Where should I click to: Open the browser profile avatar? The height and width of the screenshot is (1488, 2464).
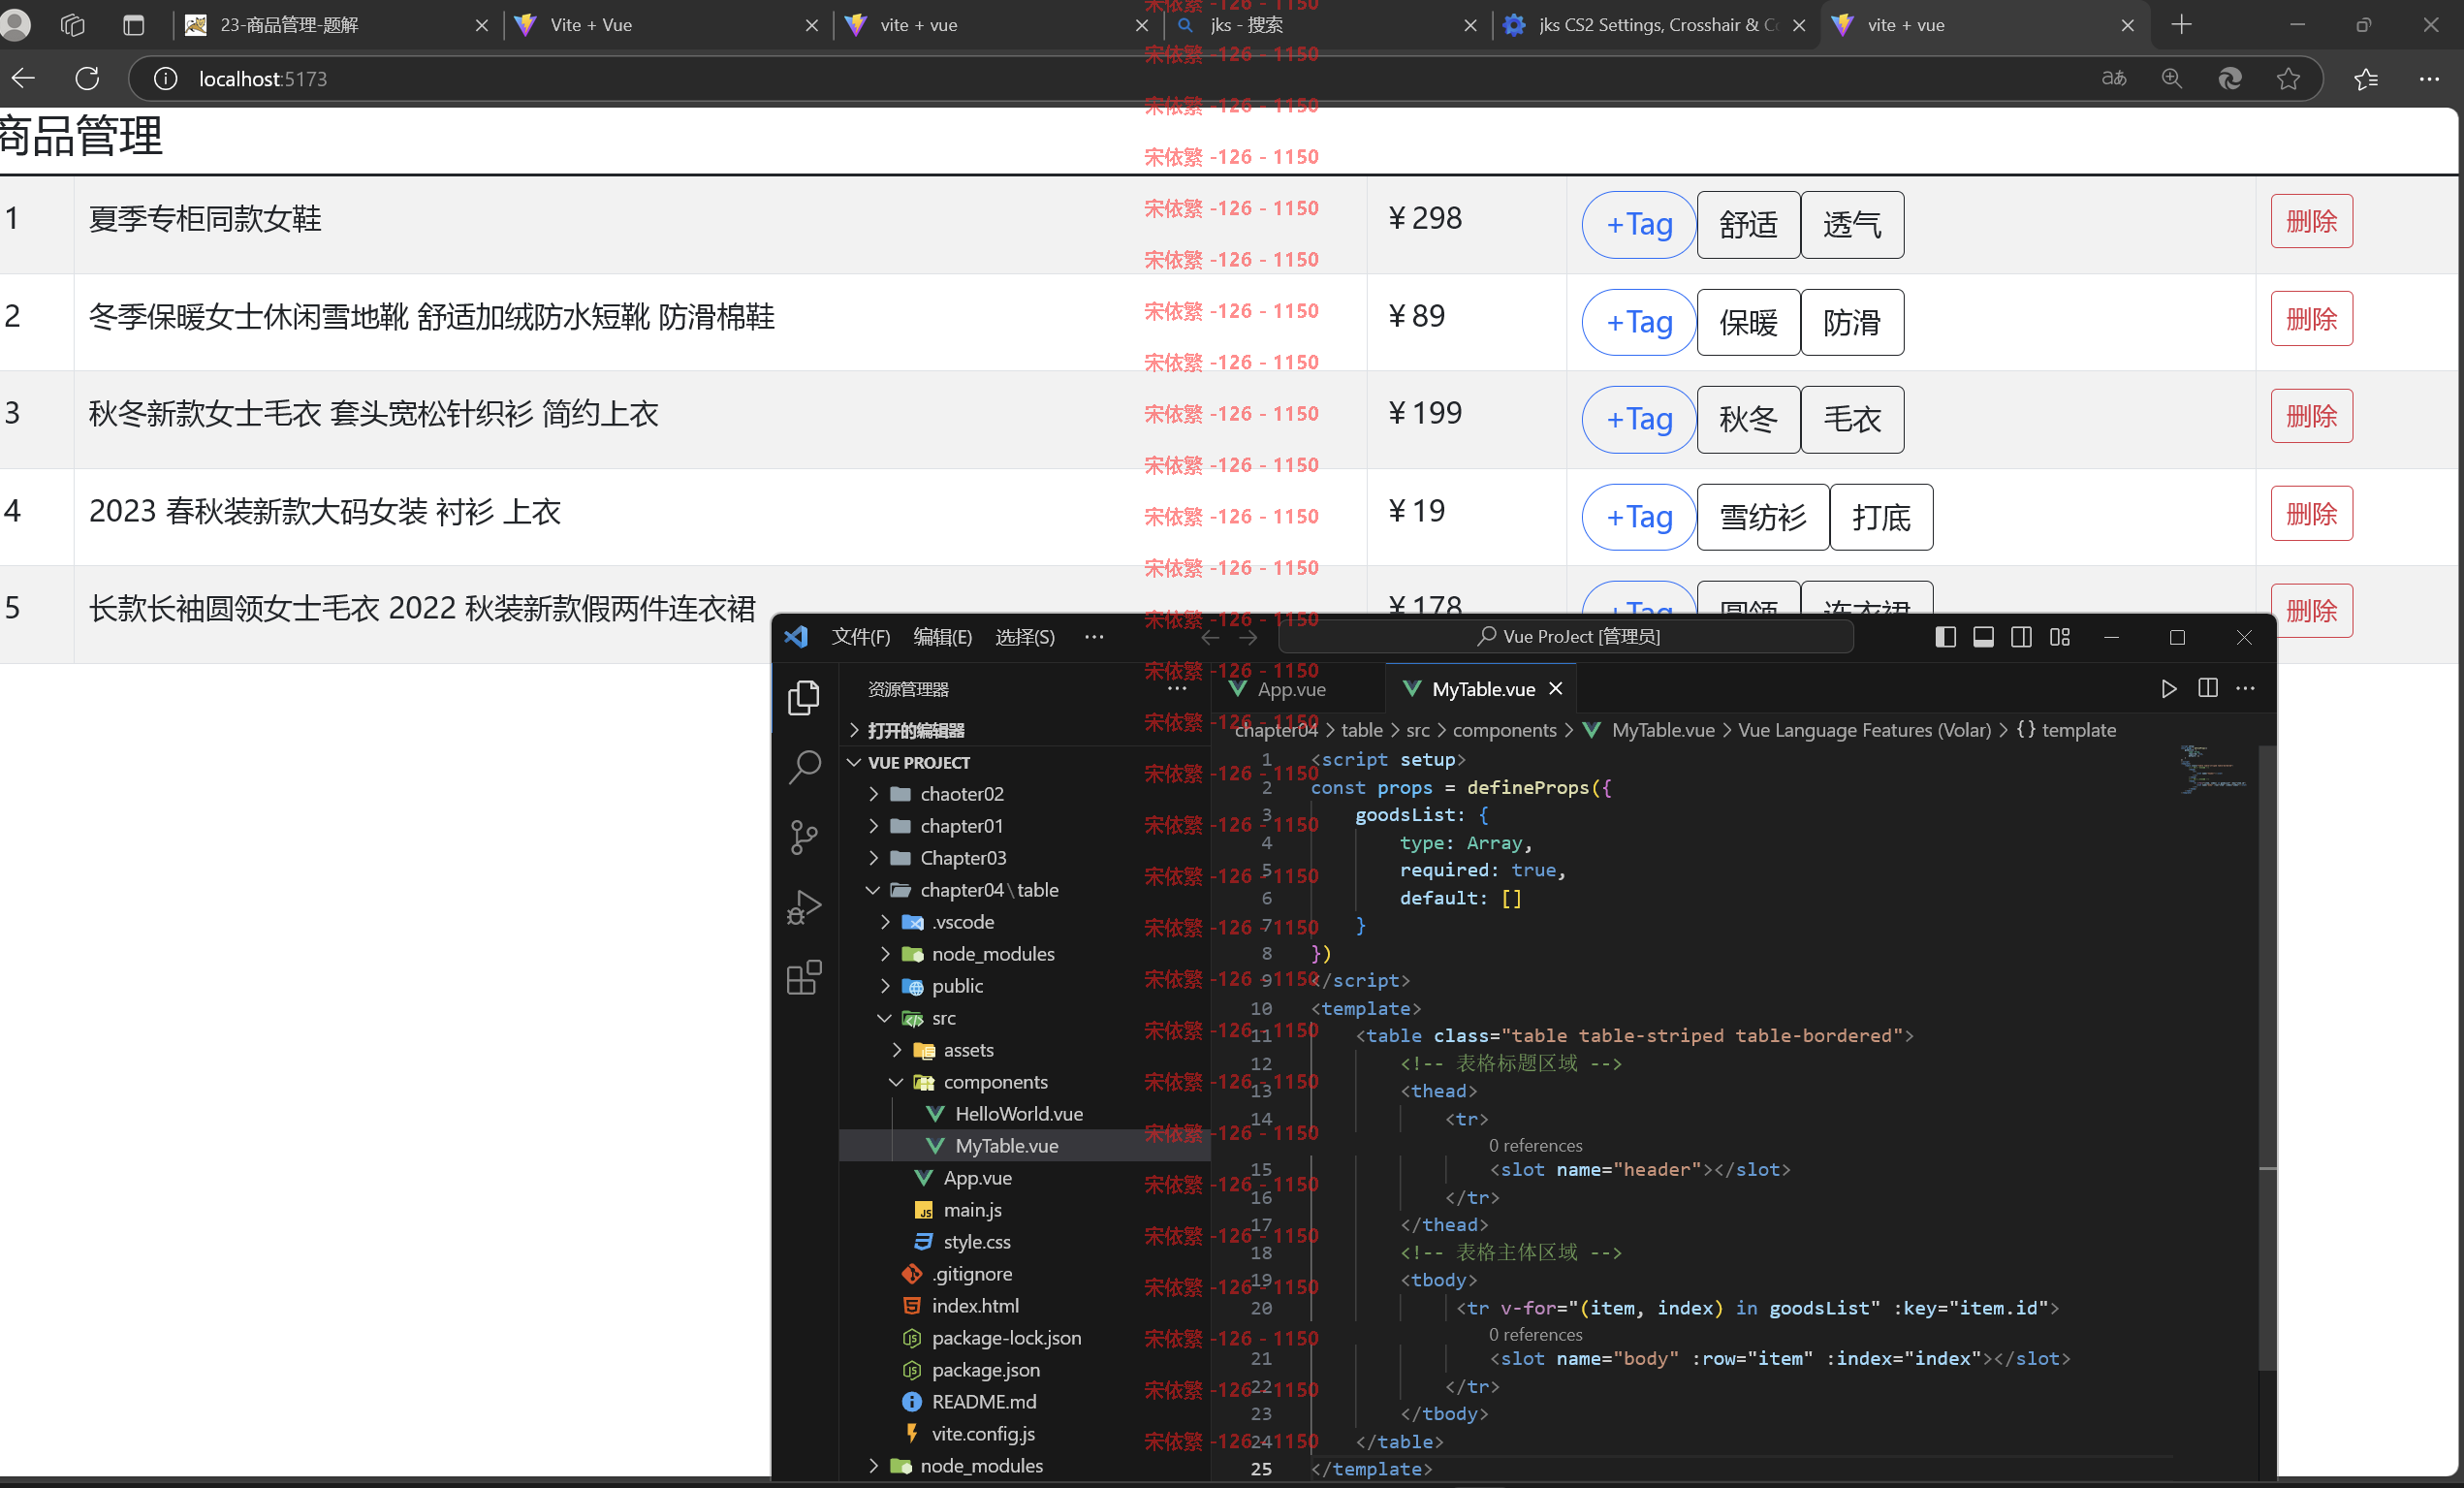coord(15,25)
